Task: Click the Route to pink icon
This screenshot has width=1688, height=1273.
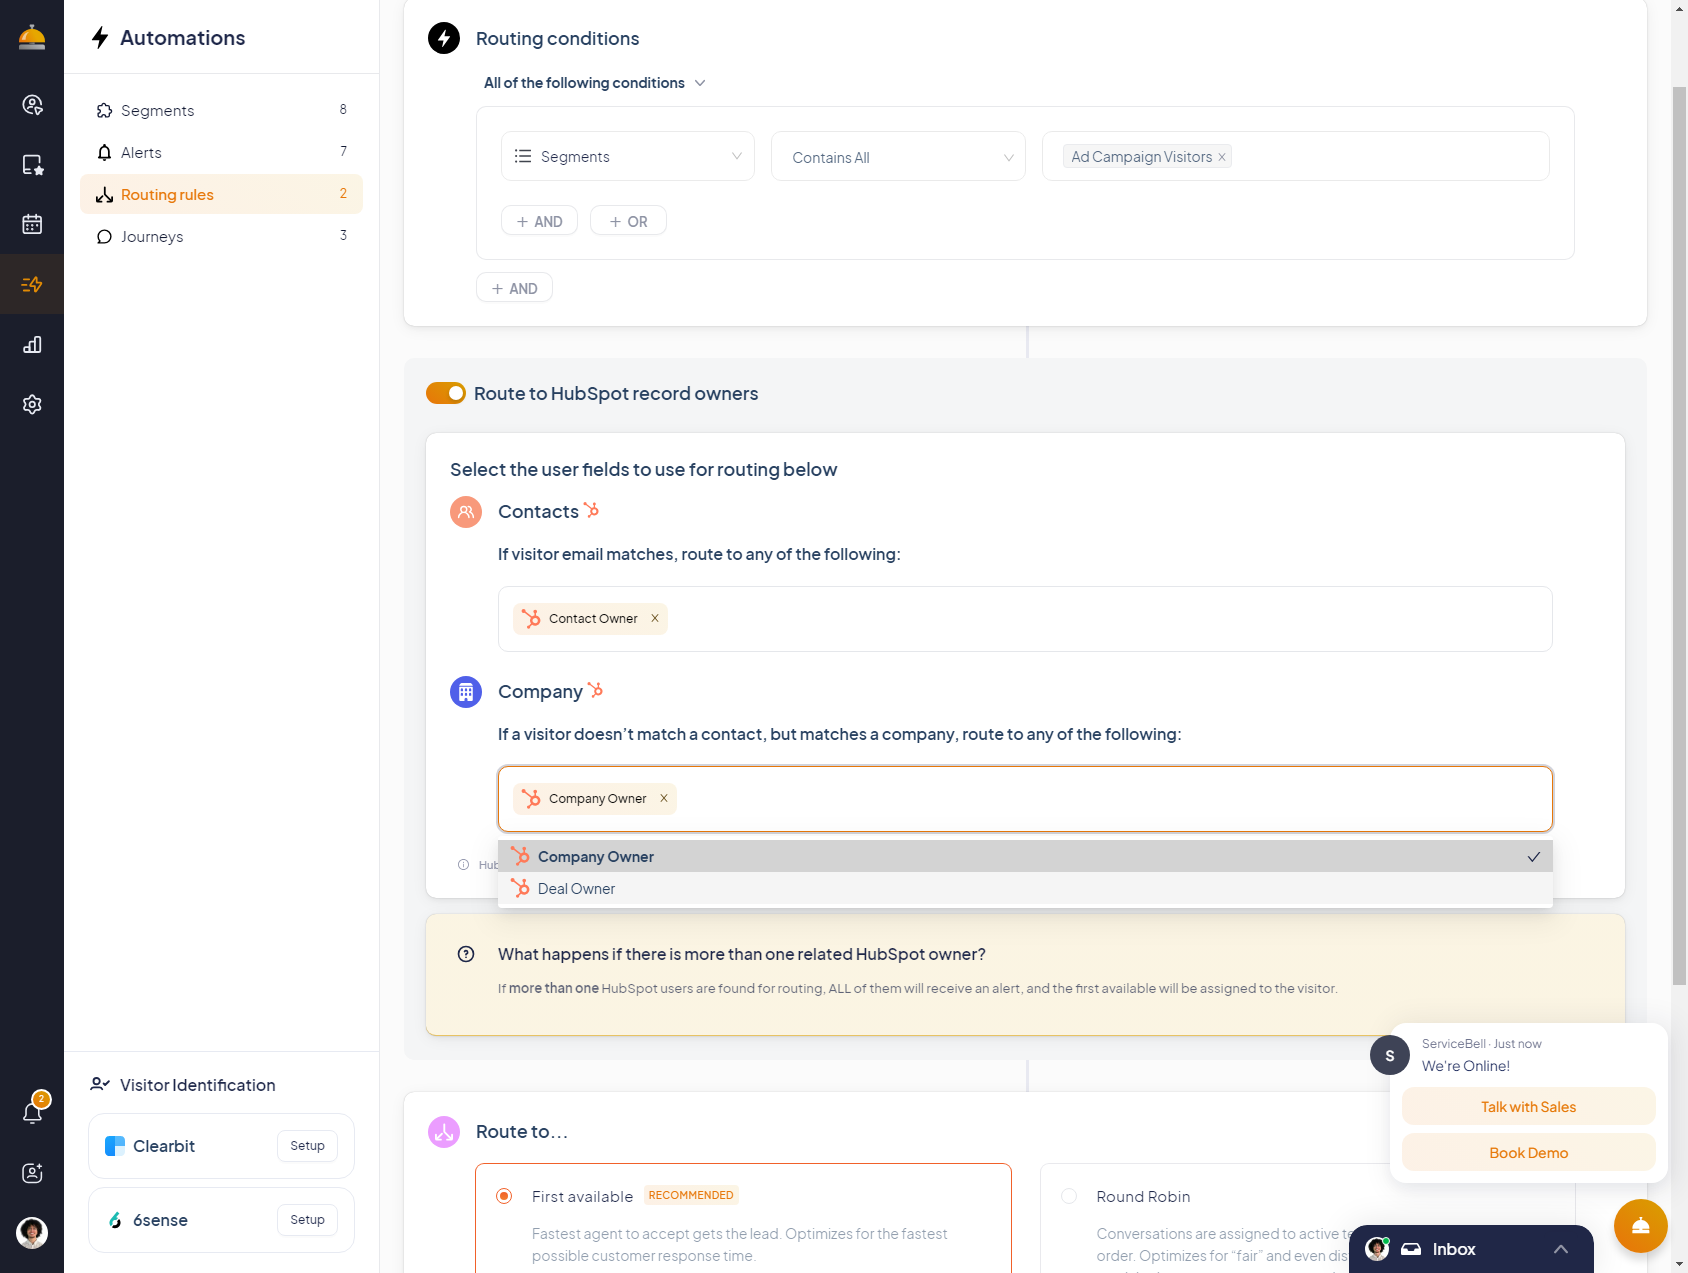Action: [x=444, y=1132]
